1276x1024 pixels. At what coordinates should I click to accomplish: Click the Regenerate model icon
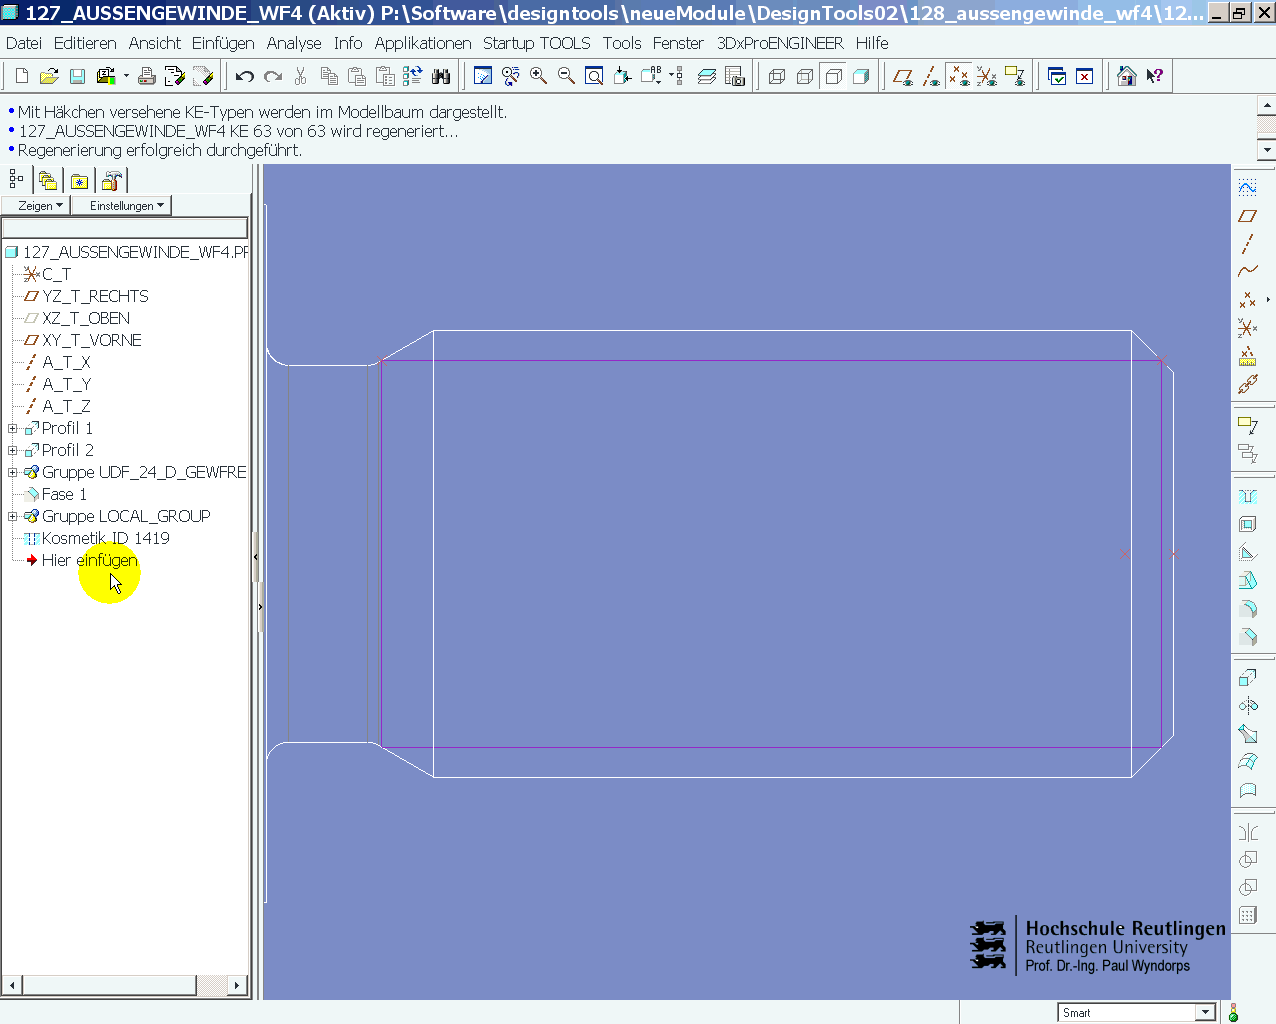click(412, 76)
